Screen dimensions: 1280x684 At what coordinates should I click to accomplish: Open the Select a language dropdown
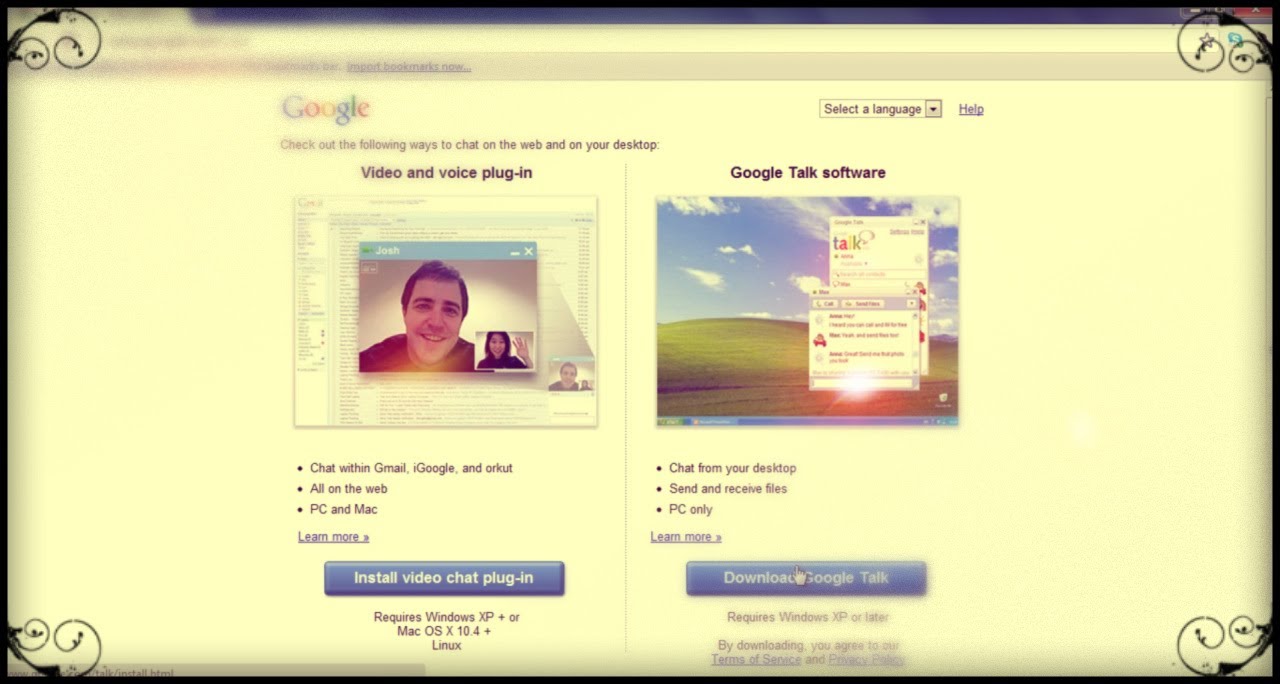click(x=881, y=109)
